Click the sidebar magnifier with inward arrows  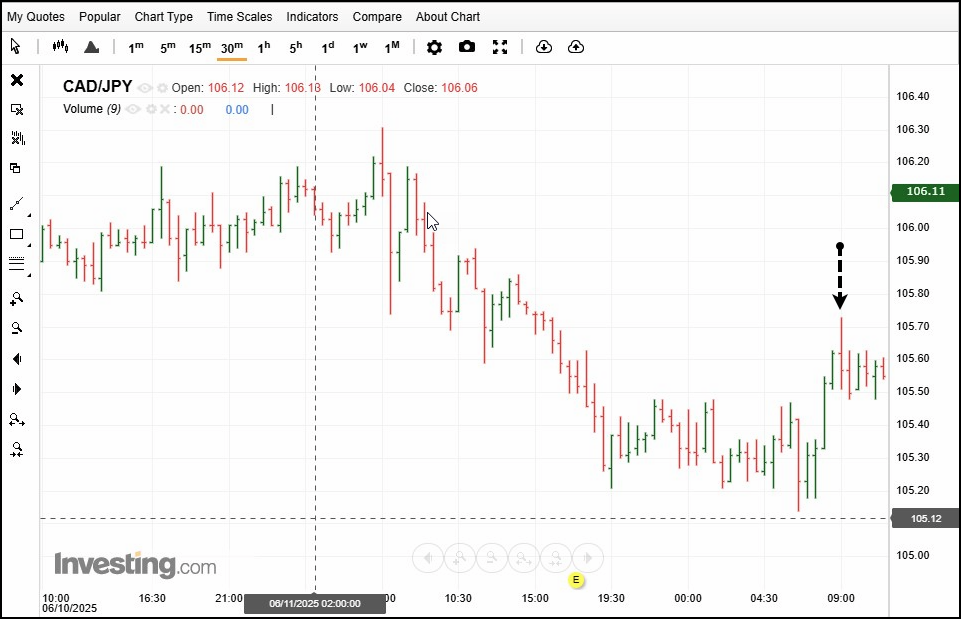click(17, 450)
